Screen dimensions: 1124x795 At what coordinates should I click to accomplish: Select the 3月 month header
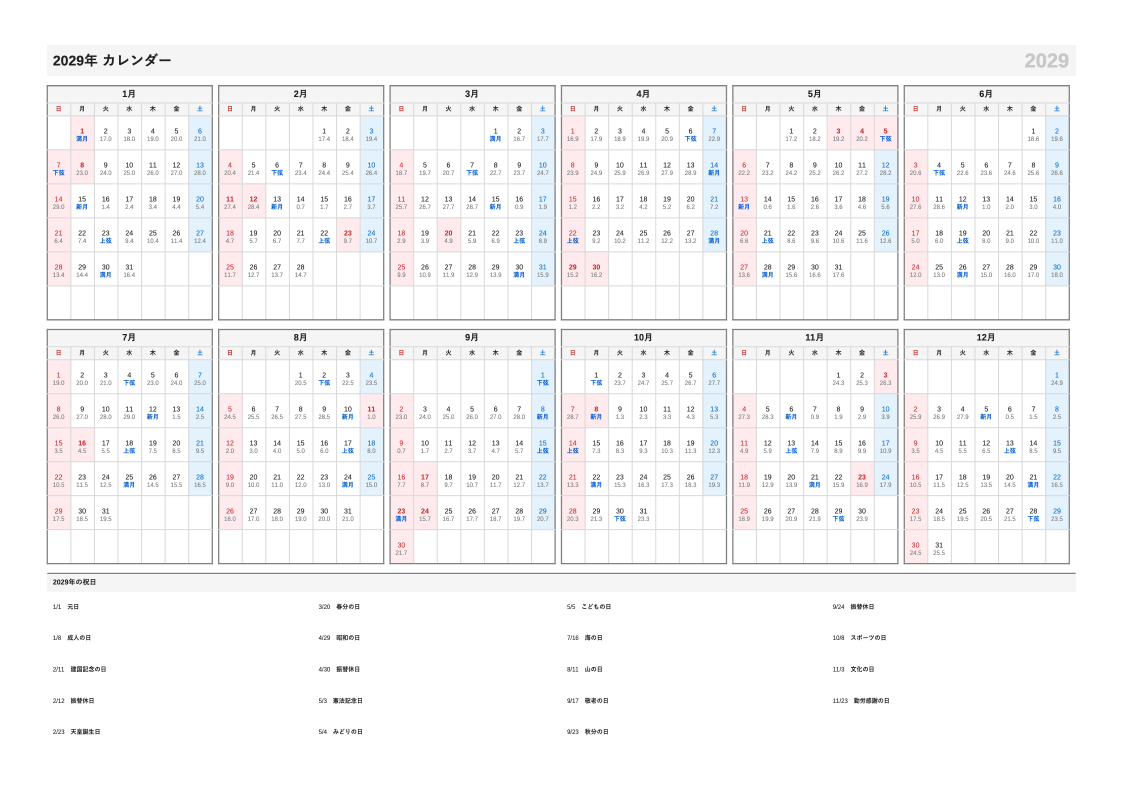472,94
